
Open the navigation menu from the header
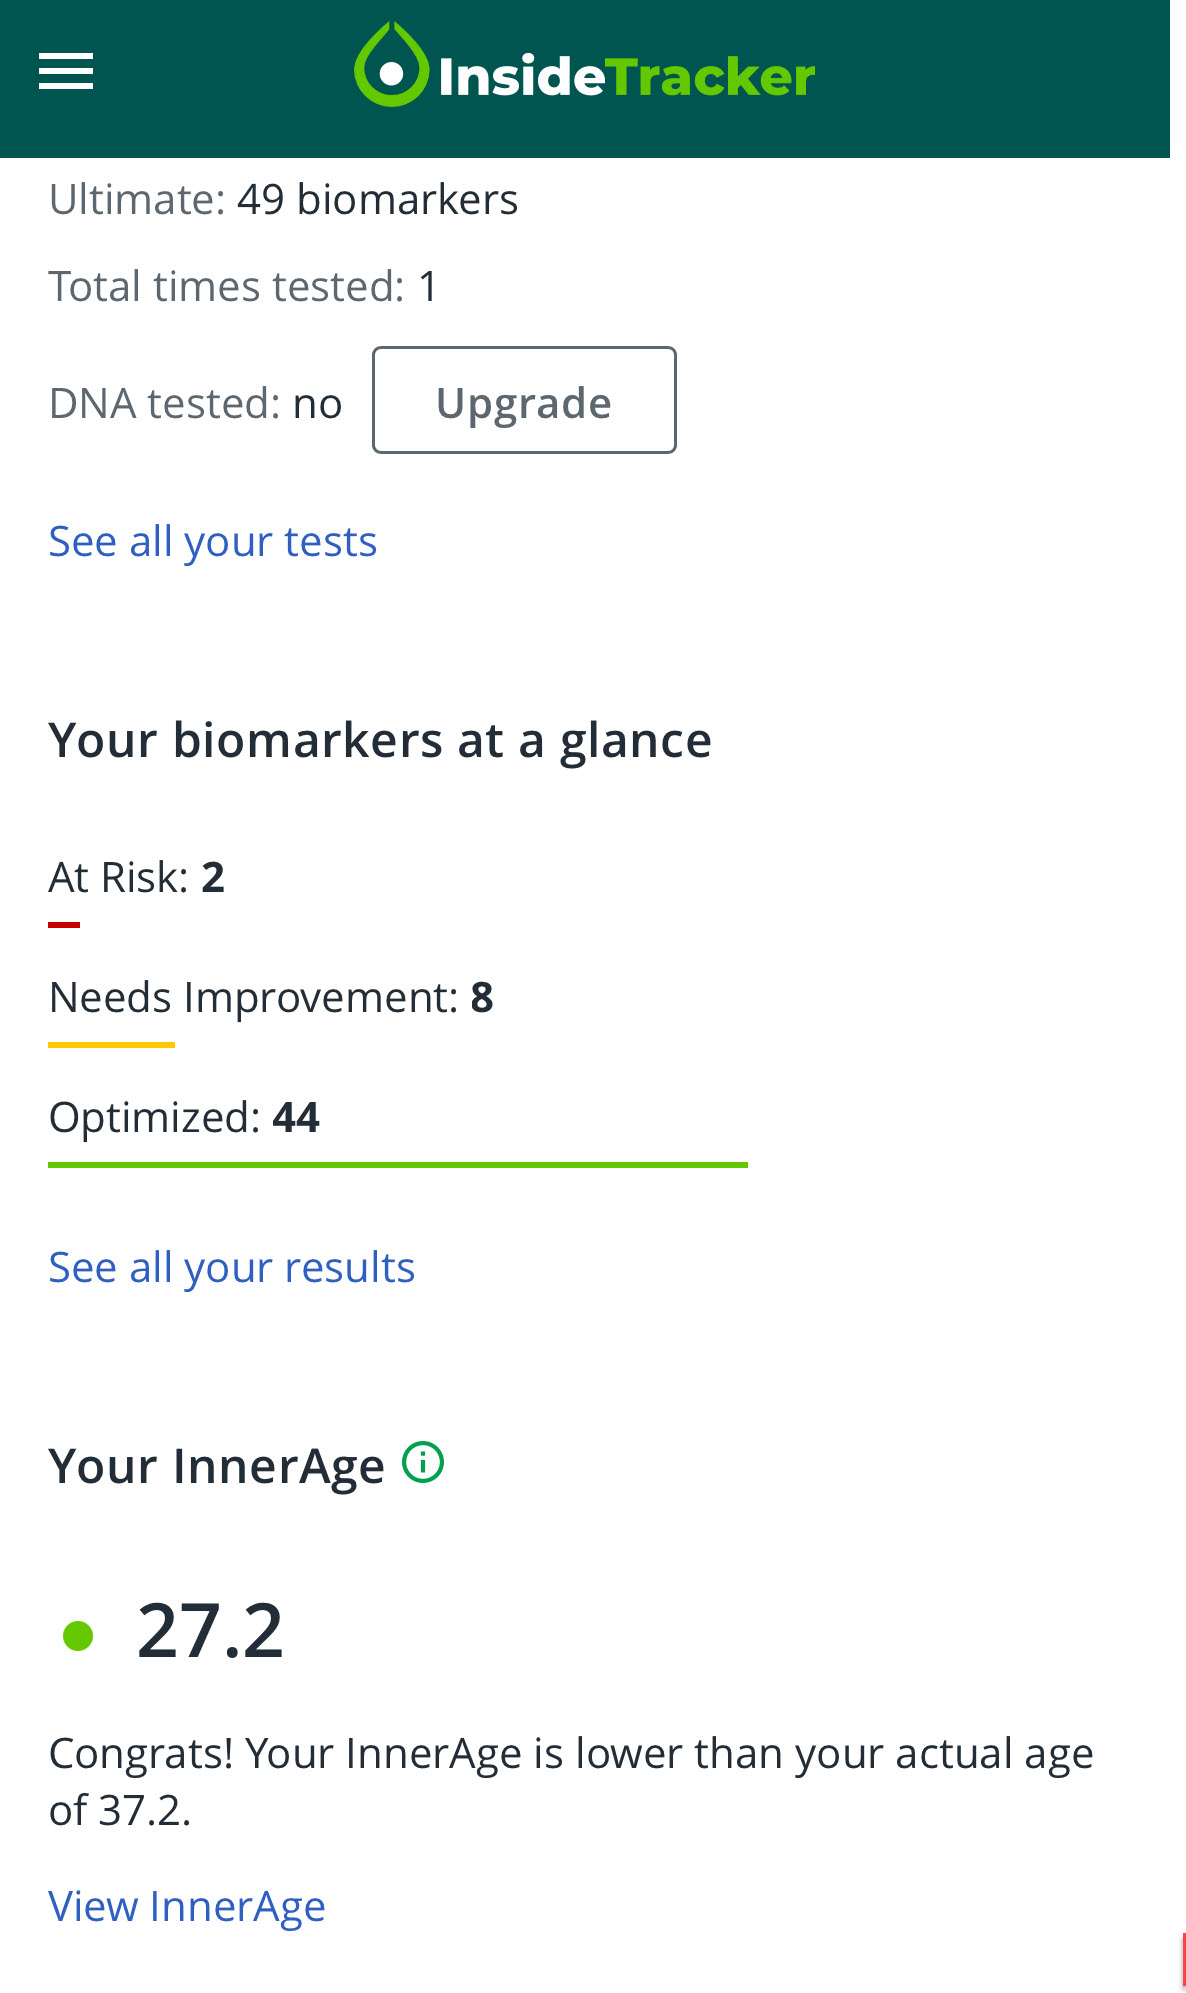(67, 71)
